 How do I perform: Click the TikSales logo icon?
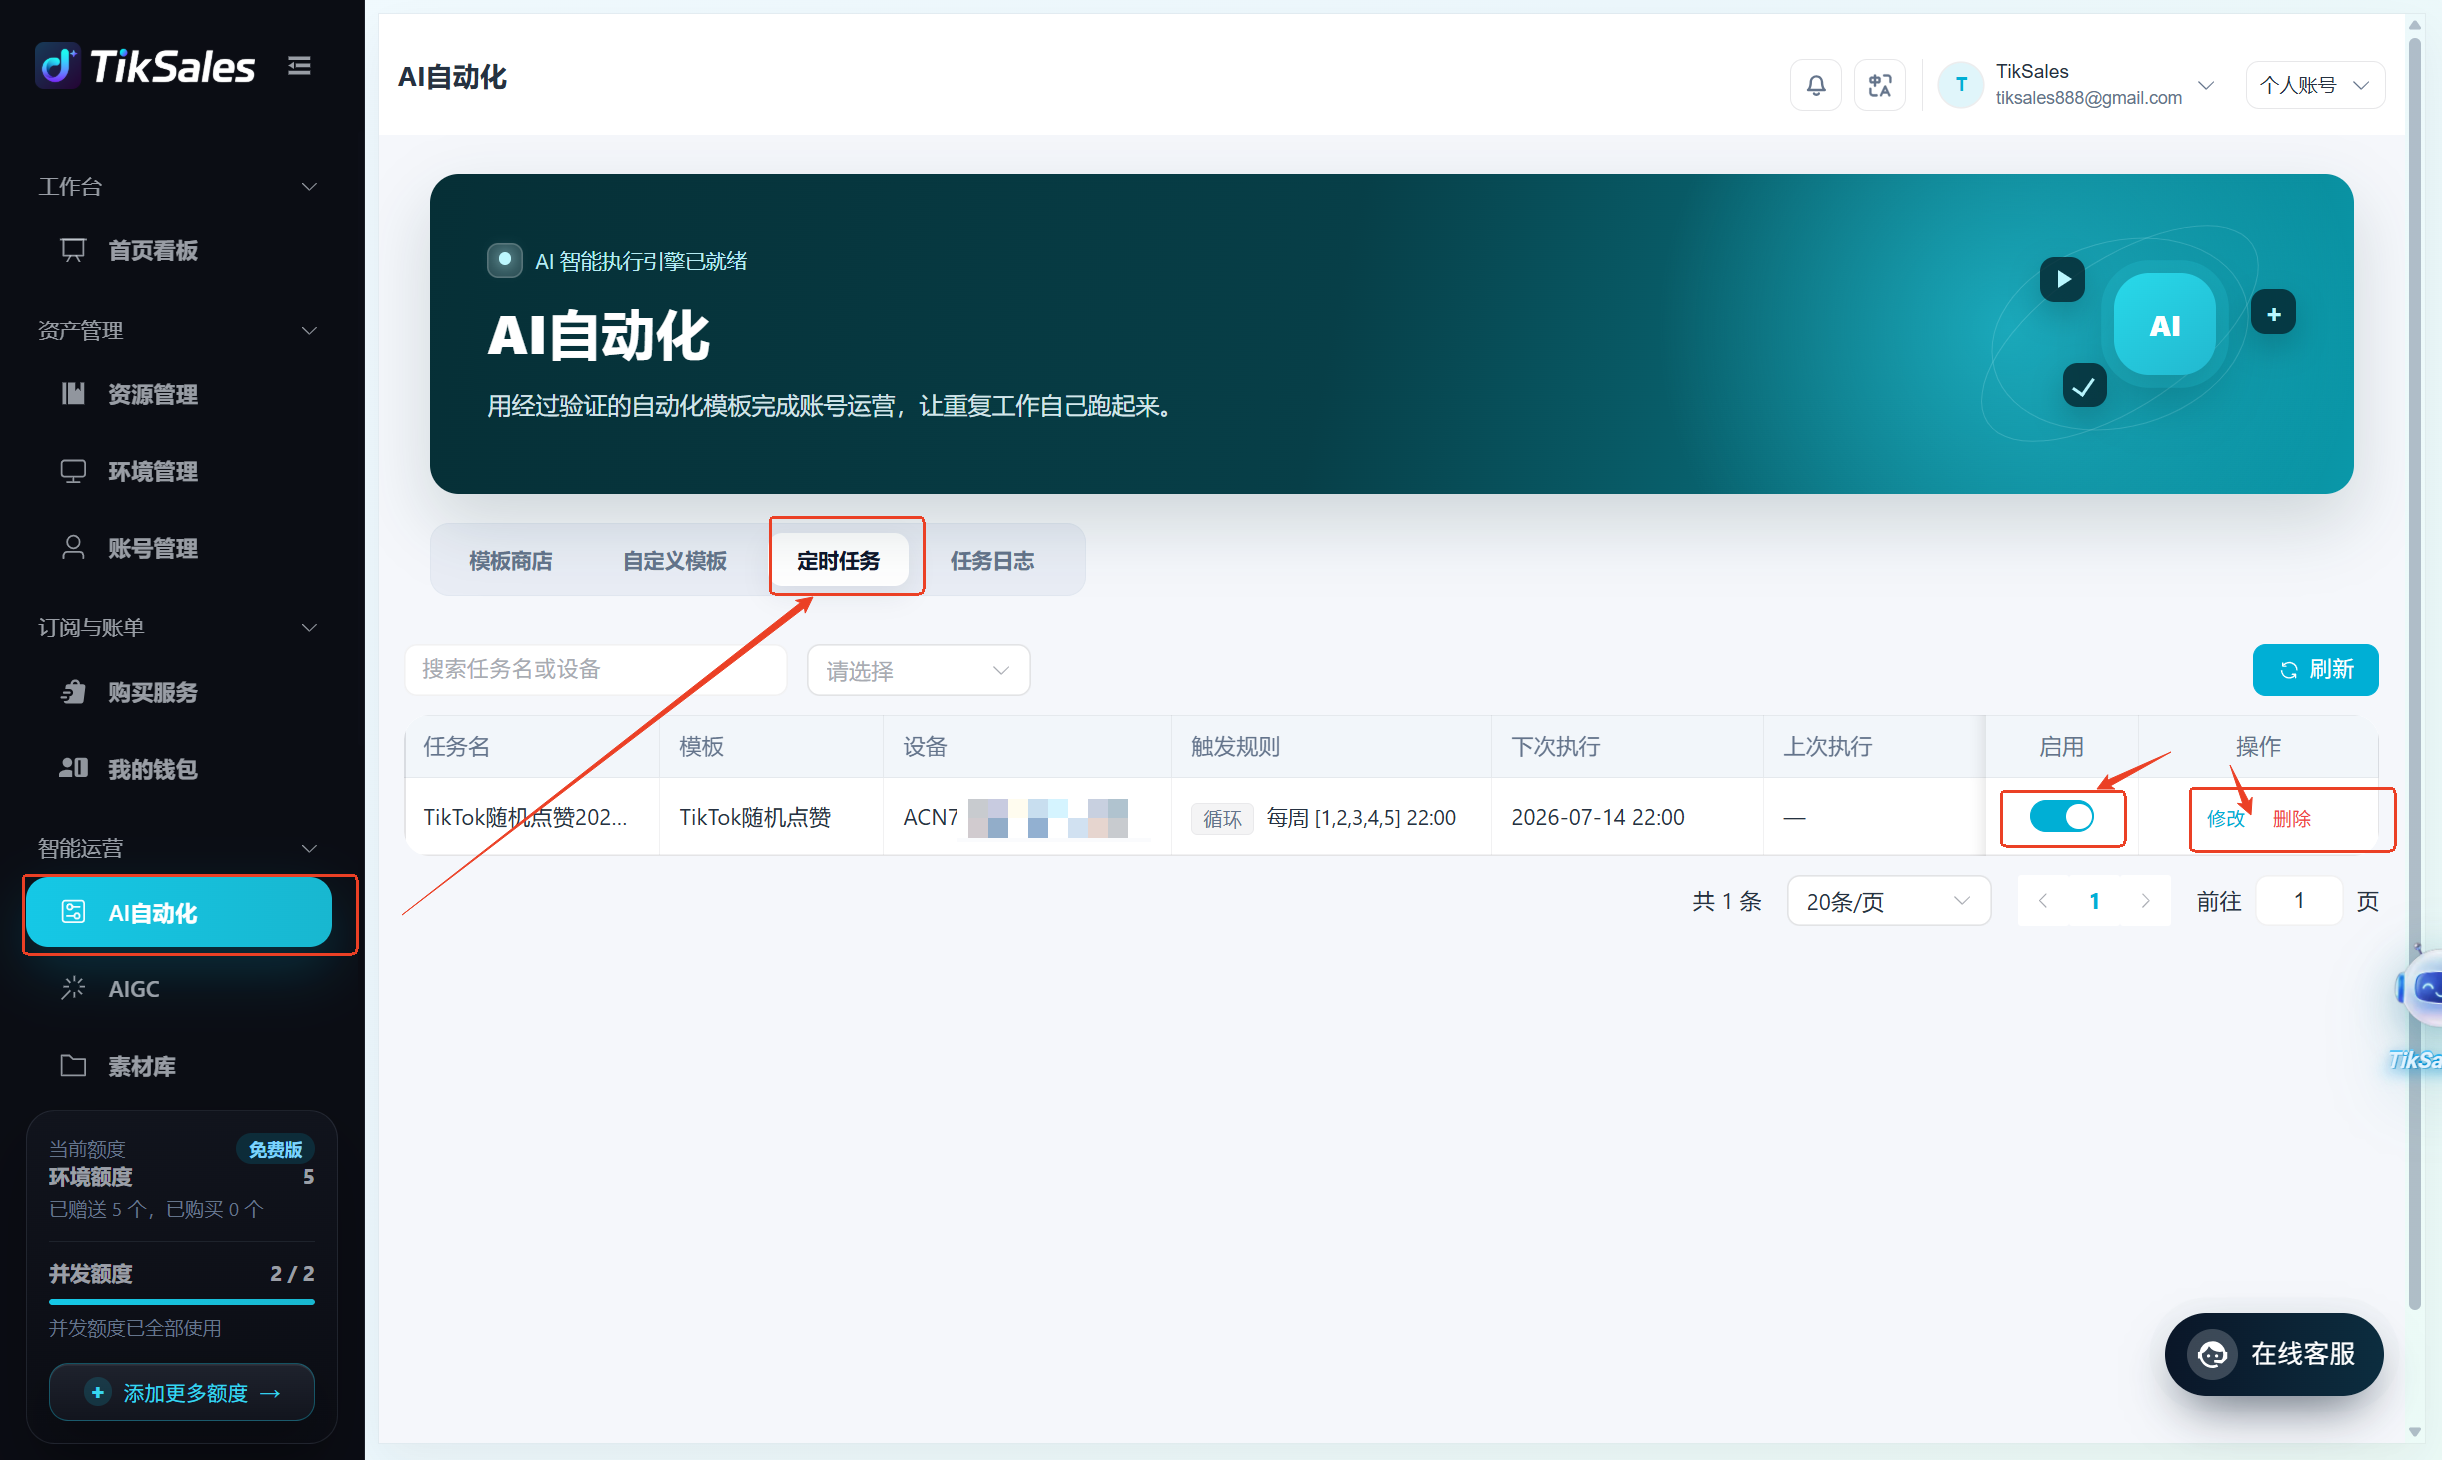pyautogui.click(x=58, y=66)
